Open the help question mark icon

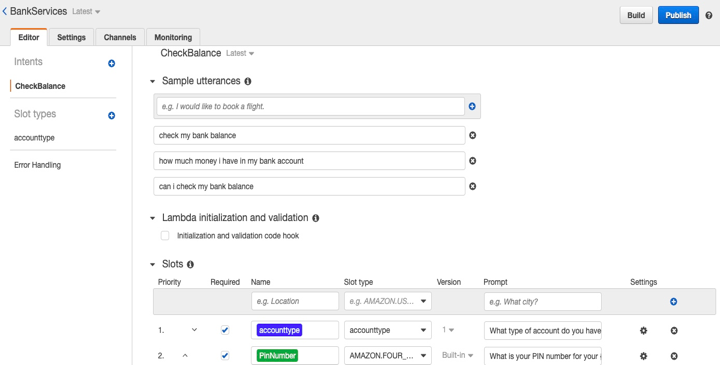(x=709, y=15)
